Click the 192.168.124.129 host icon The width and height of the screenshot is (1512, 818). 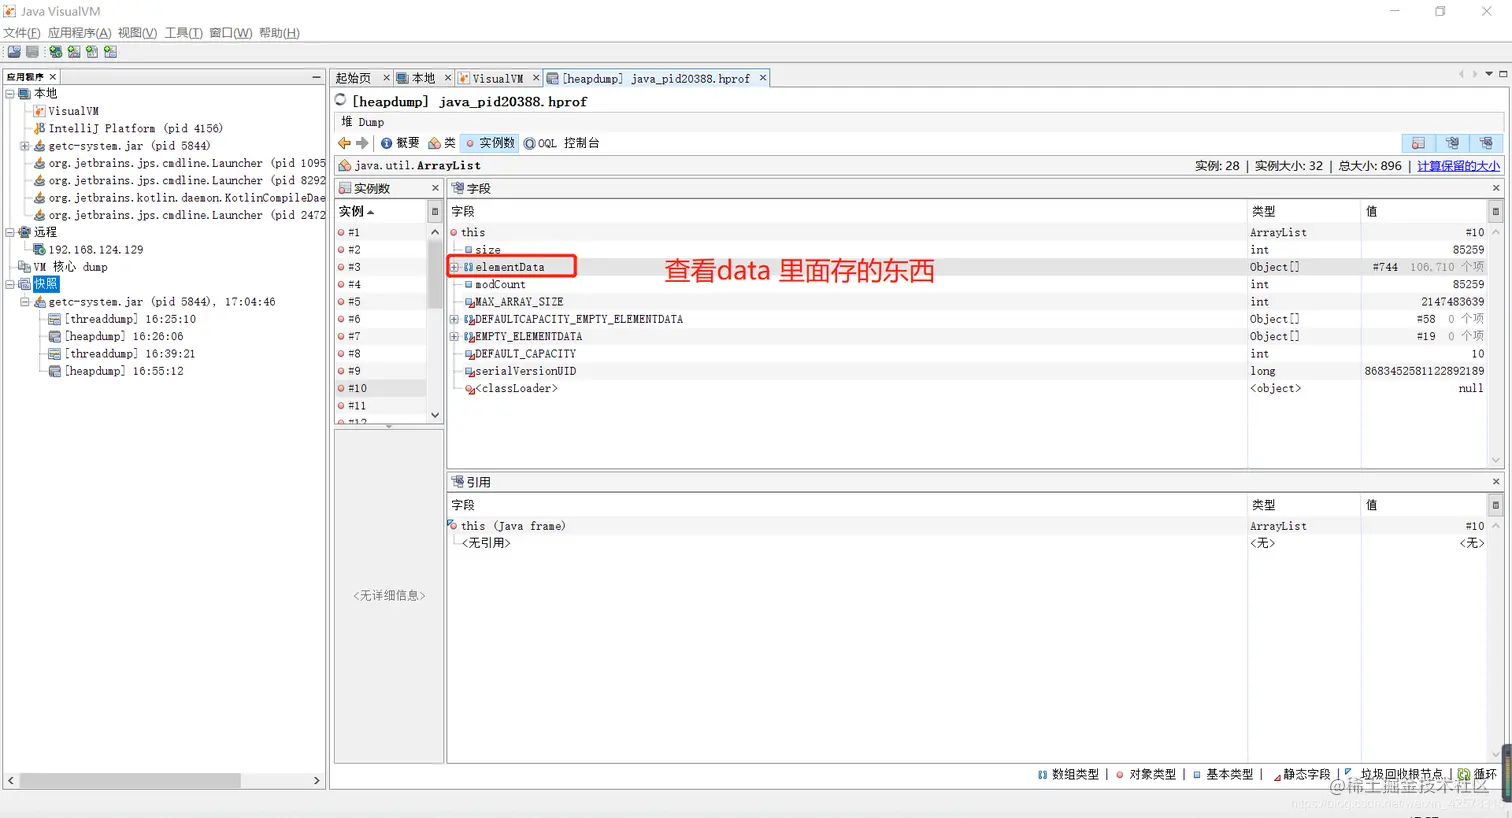tap(40, 249)
